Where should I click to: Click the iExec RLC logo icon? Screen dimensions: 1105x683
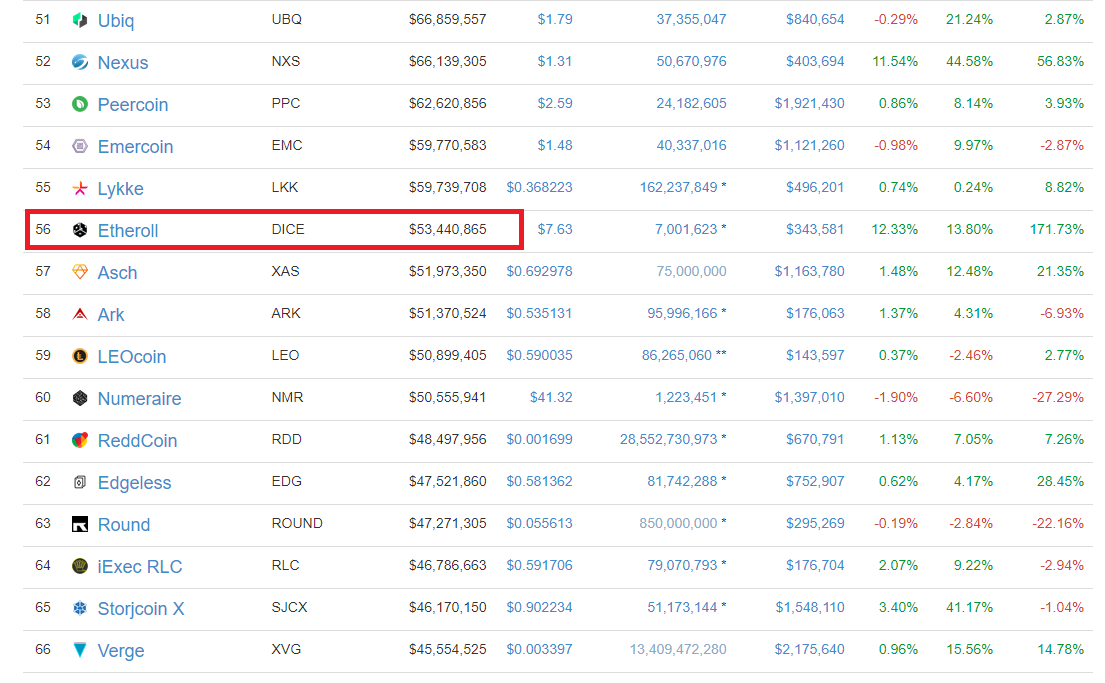(x=80, y=566)
